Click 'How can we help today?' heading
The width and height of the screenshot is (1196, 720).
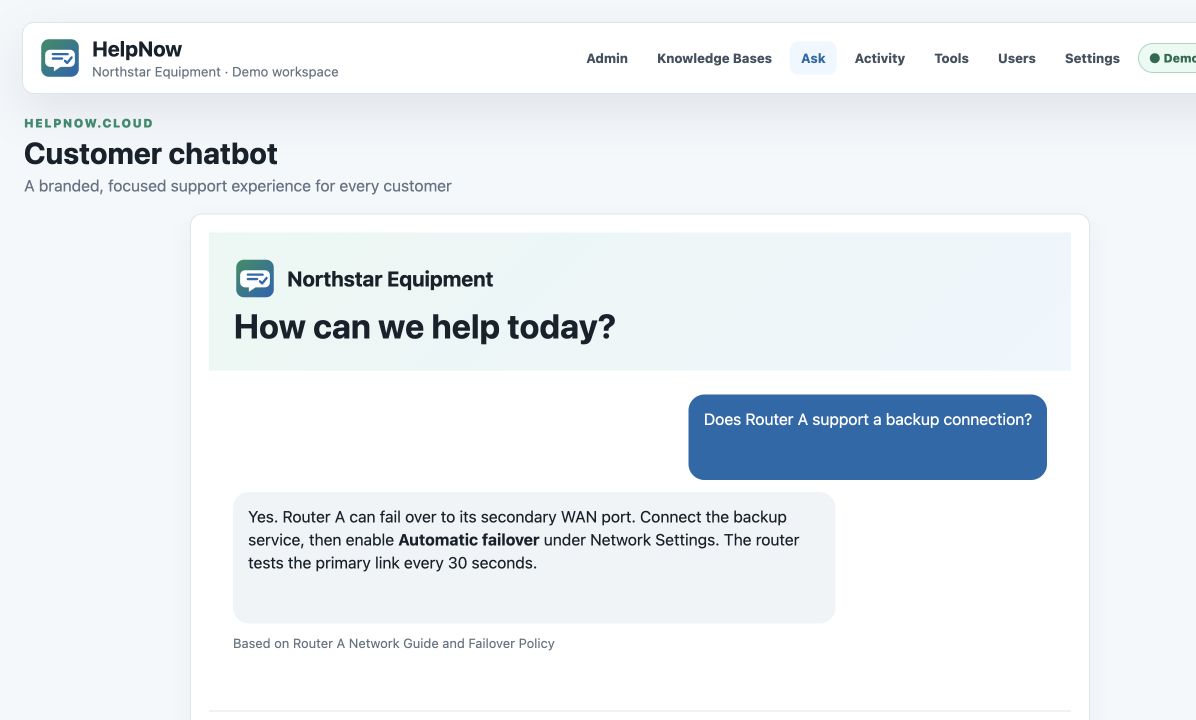[424, 327]
